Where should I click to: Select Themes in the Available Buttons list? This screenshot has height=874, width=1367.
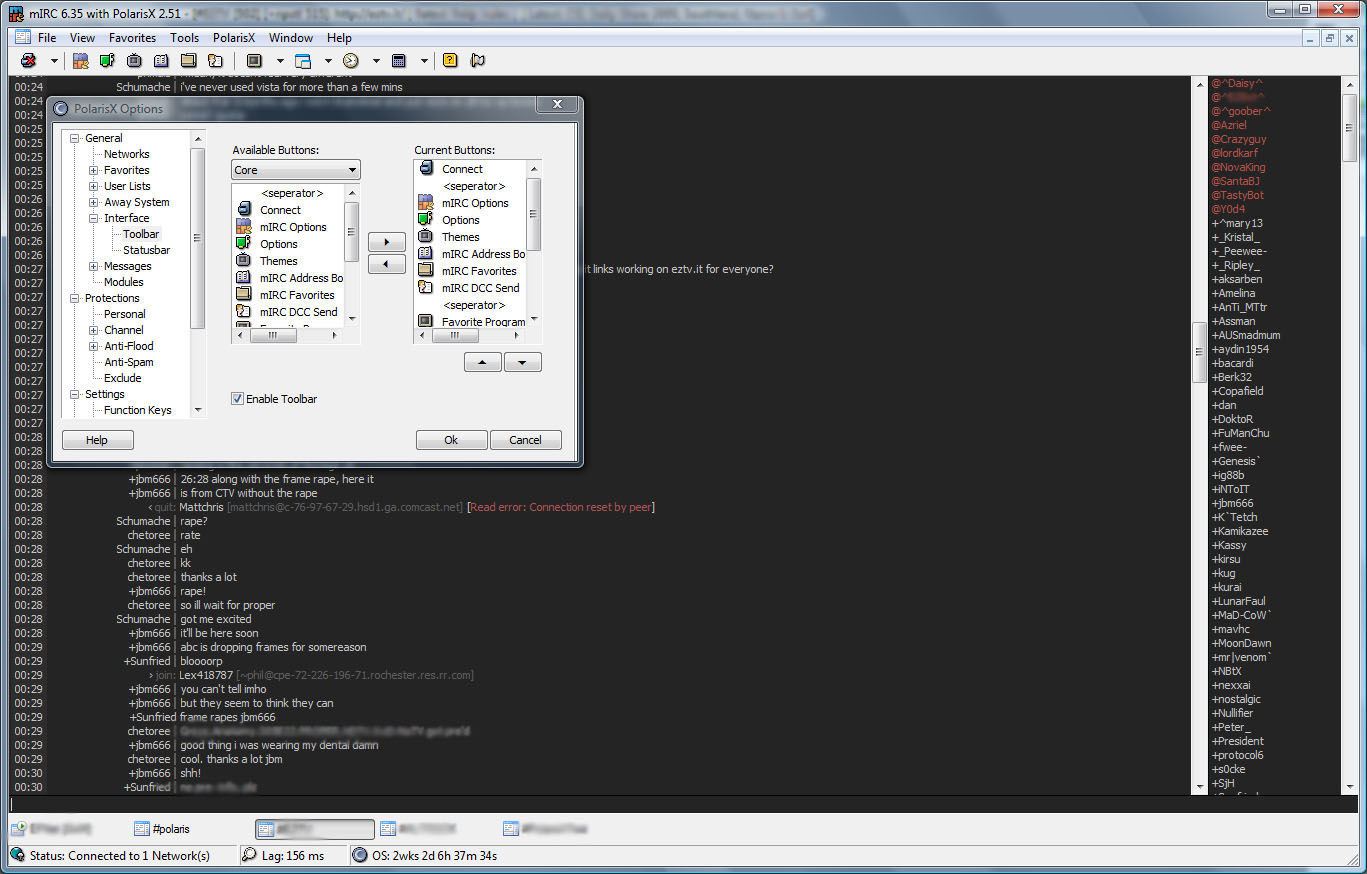tap(278, 261)
